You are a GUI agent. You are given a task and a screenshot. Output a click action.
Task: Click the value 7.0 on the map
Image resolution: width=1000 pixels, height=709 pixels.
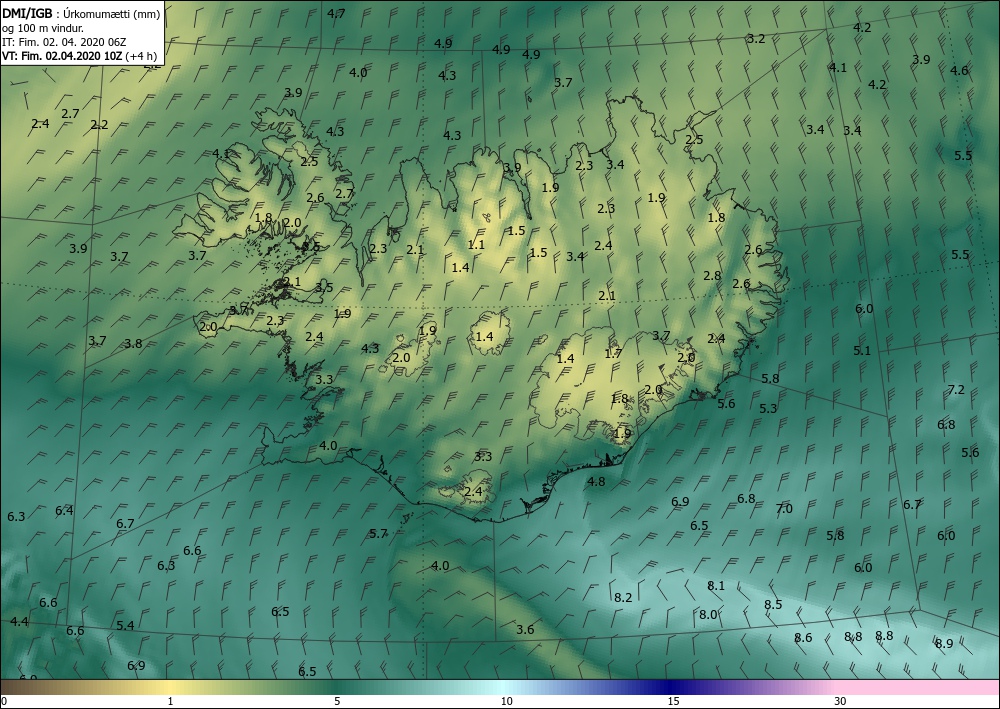[784, 509]
